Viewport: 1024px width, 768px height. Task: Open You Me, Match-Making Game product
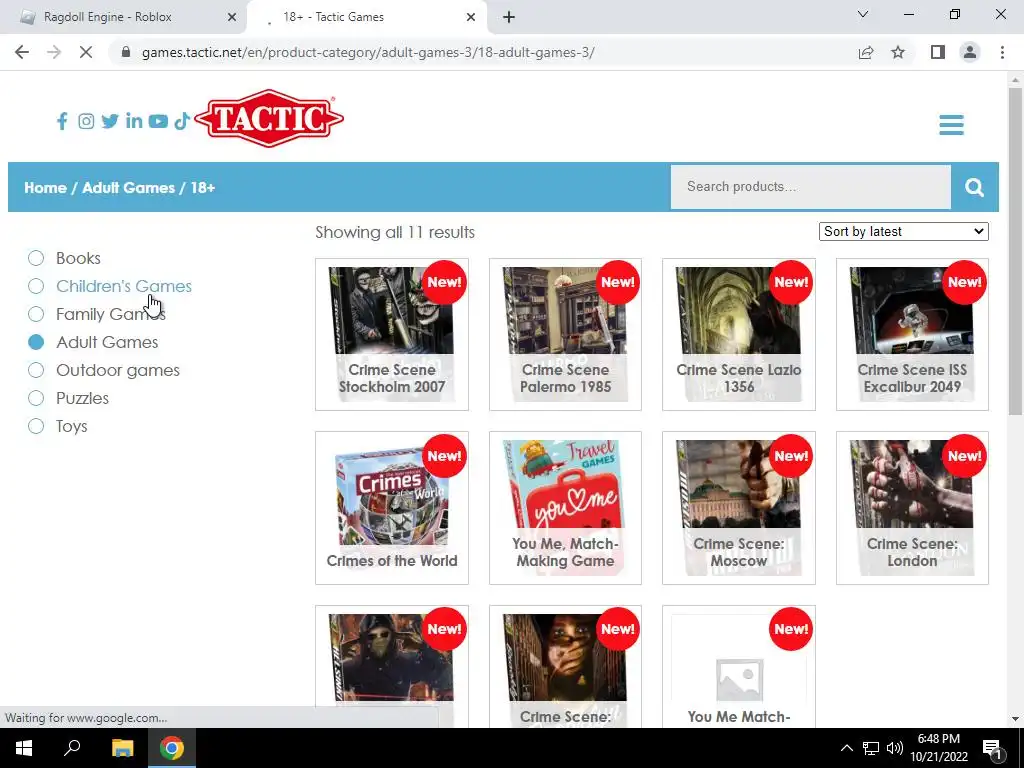(566, 508)
